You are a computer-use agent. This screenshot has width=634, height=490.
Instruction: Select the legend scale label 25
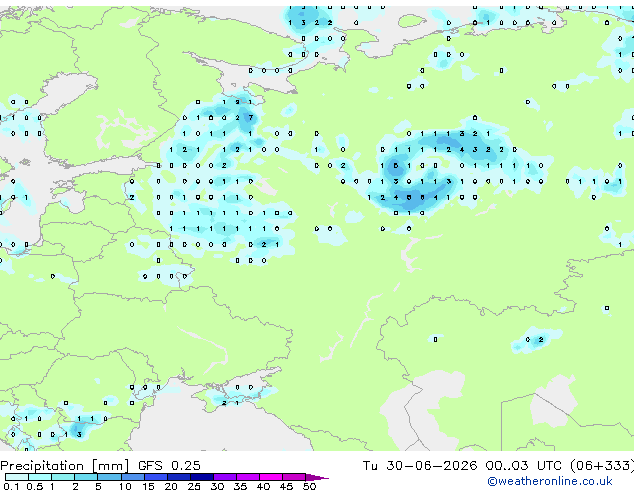pos(194,486)
